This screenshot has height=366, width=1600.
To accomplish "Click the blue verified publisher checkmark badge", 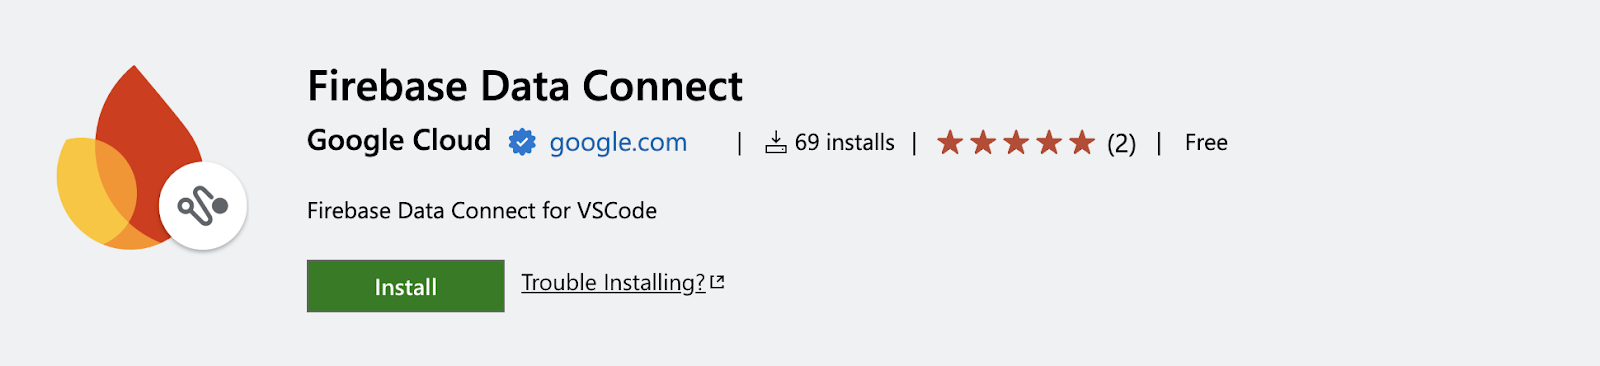I will pyautogui.click(x=522, y=142).
